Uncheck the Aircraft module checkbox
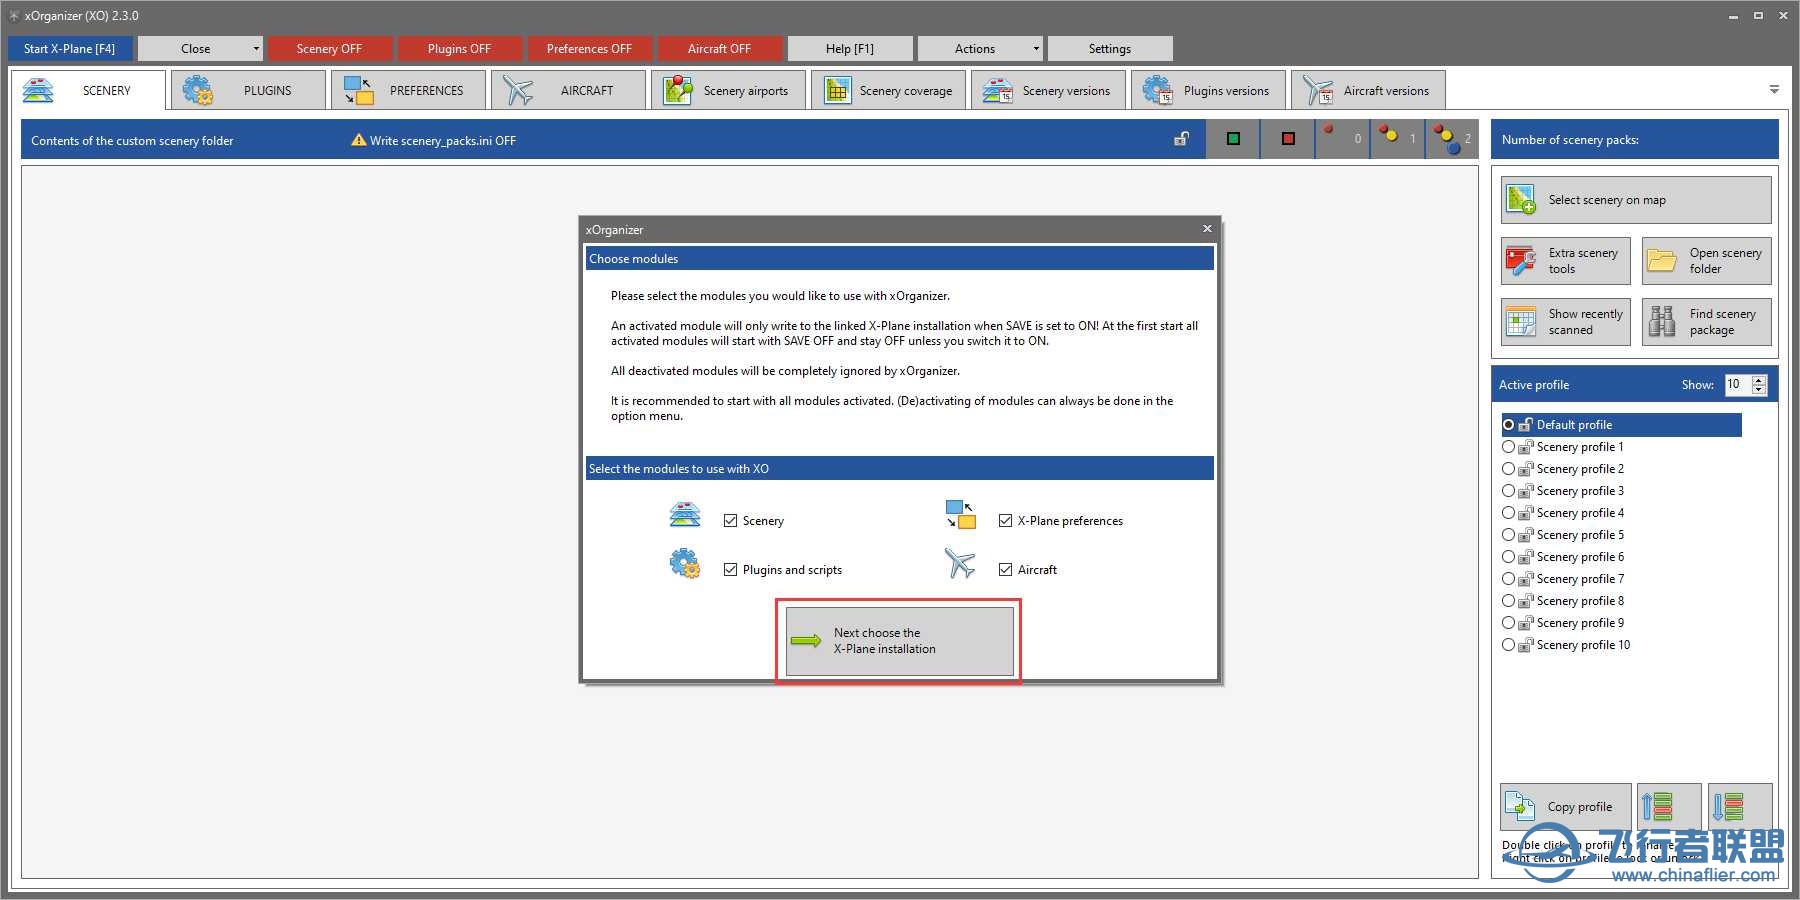The width and height of the screenshot is (1800, 900). tap(1005, 570)
